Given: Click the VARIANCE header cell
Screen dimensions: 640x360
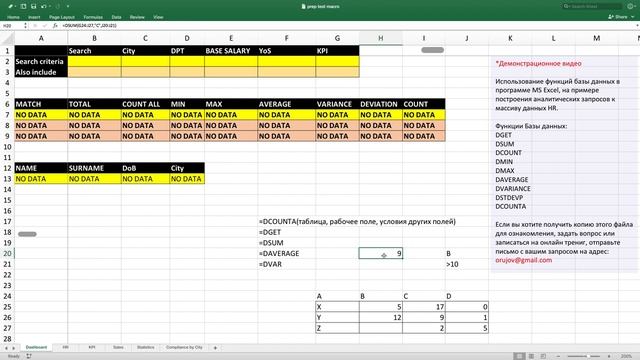Looking at the screenshot, I should [337, 104].
